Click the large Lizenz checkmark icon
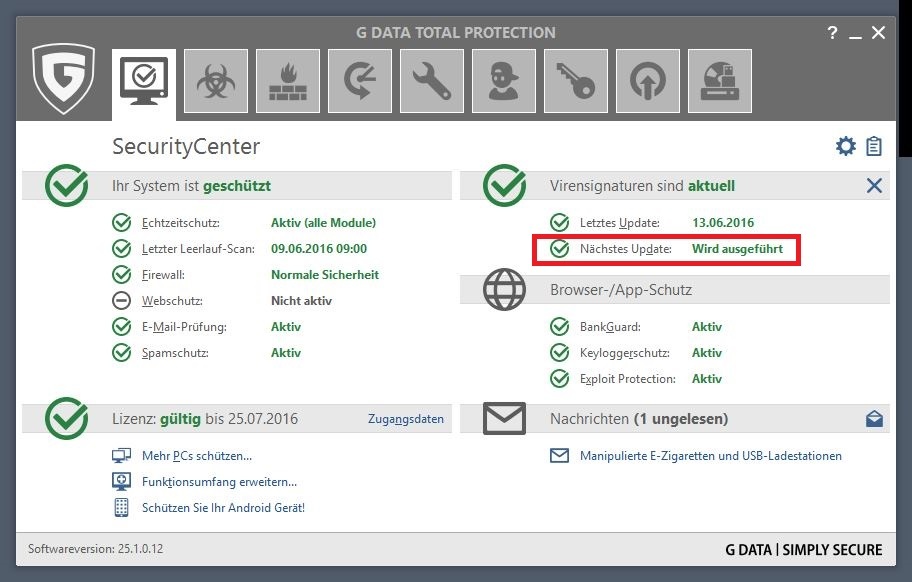 tap(66, 418)
